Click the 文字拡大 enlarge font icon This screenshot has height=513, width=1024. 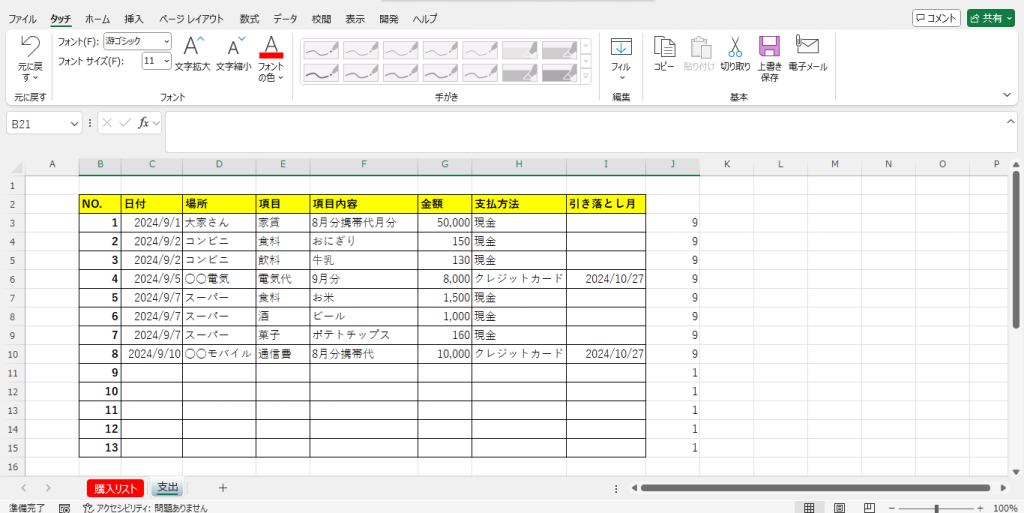coord(193,46)
